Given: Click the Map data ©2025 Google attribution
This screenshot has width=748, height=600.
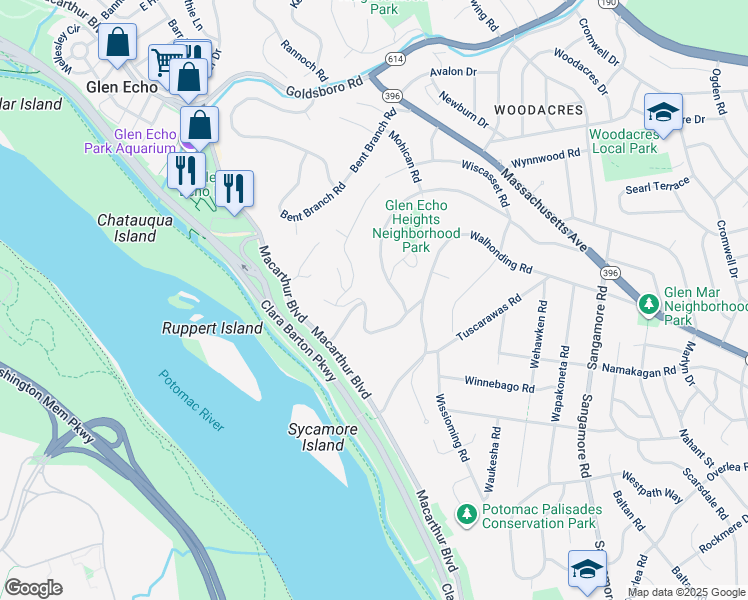Looking at the screenshot, I should [687, 593].
